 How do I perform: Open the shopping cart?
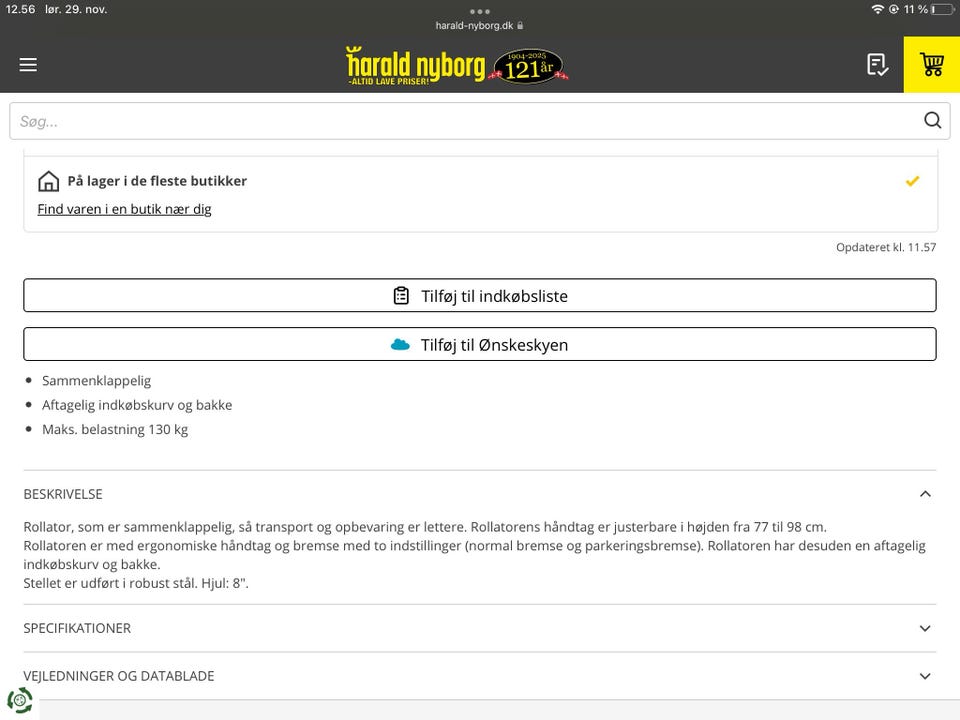point(932,64)
